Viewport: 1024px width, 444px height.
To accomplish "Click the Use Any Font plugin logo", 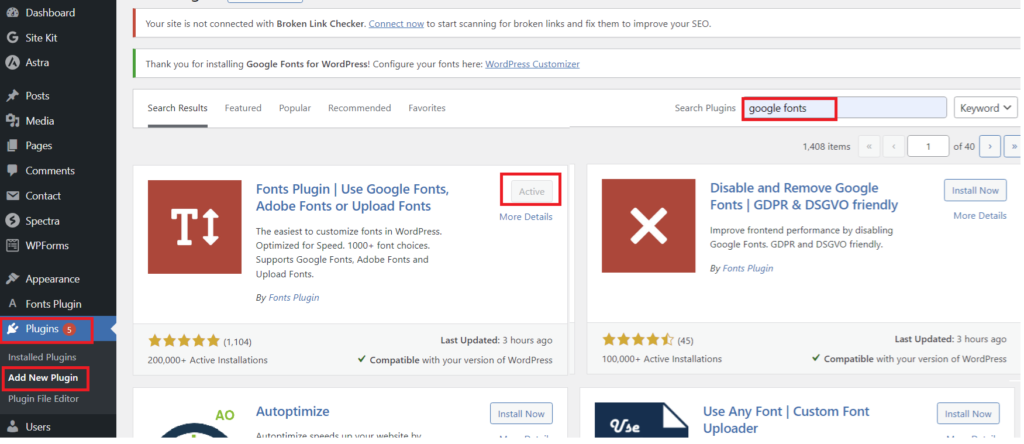I will pos(641,420).
